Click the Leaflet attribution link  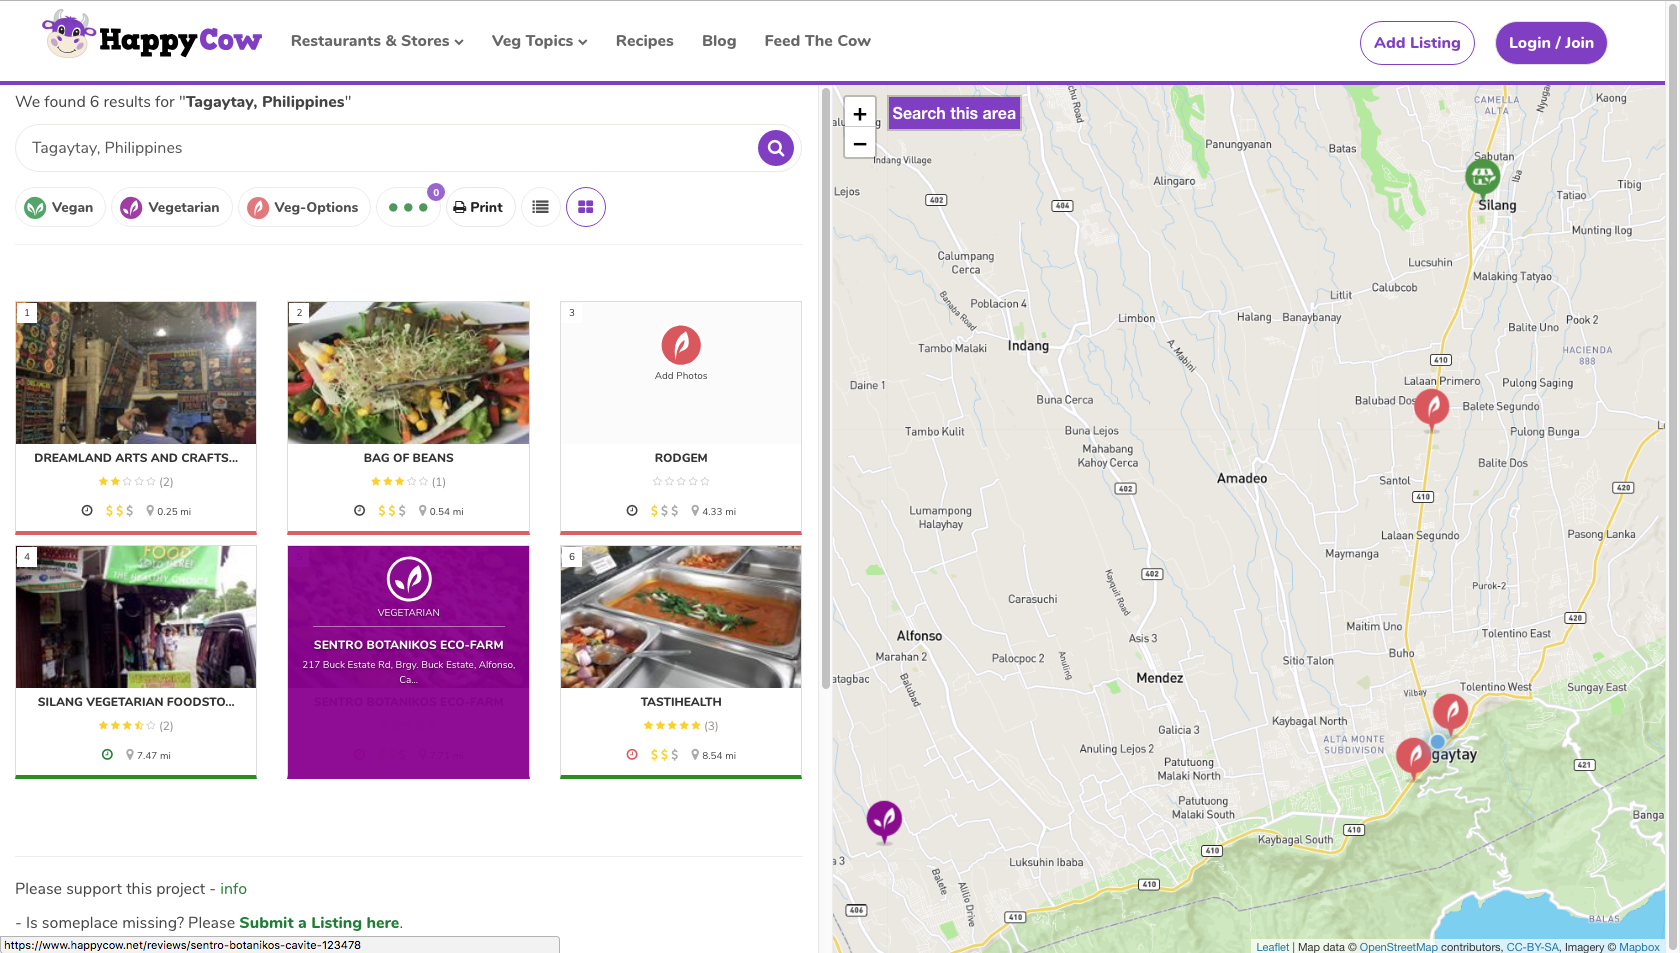click(1272, 947)
